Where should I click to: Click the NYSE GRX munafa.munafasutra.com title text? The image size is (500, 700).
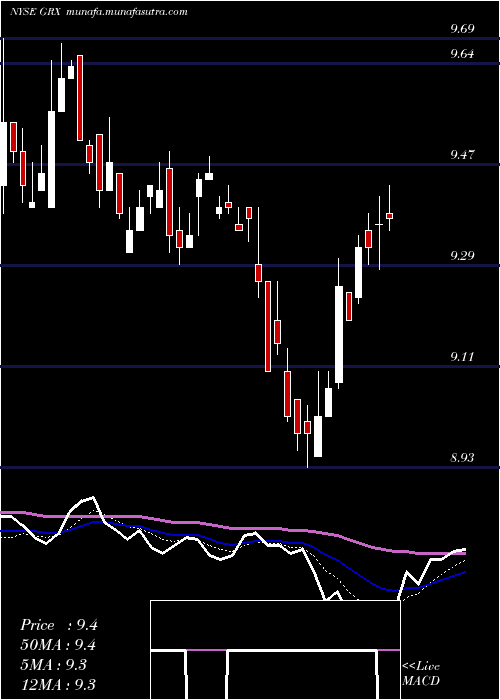point(99,12)
